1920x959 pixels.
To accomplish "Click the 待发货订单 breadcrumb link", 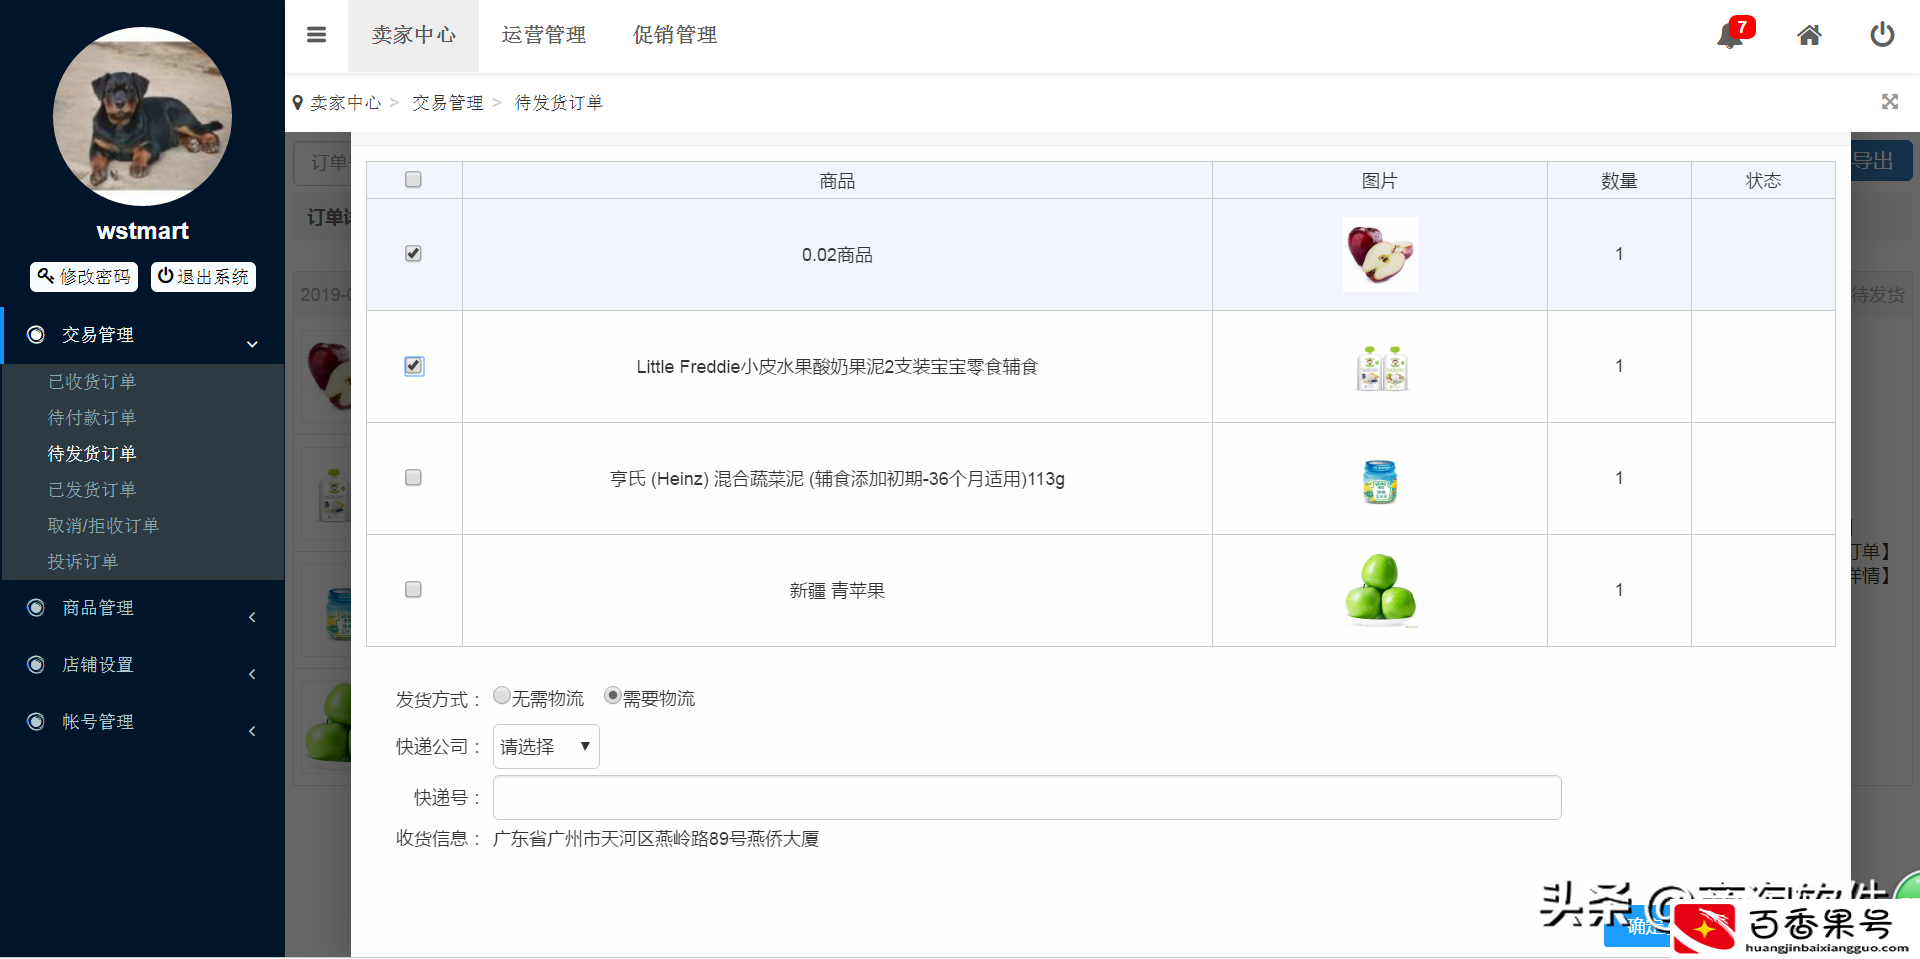I will (x=559, y=103).
